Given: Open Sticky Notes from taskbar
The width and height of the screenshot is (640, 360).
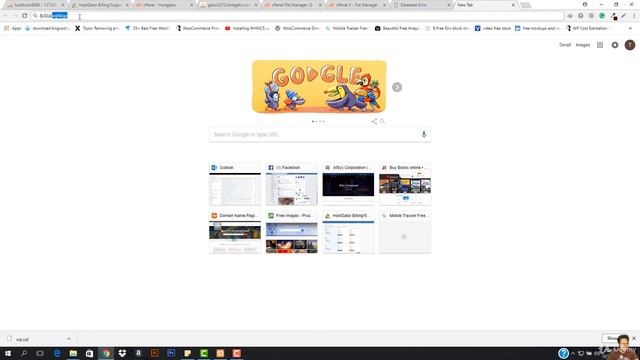Looking at the screenshot, I should pos(187,353).
